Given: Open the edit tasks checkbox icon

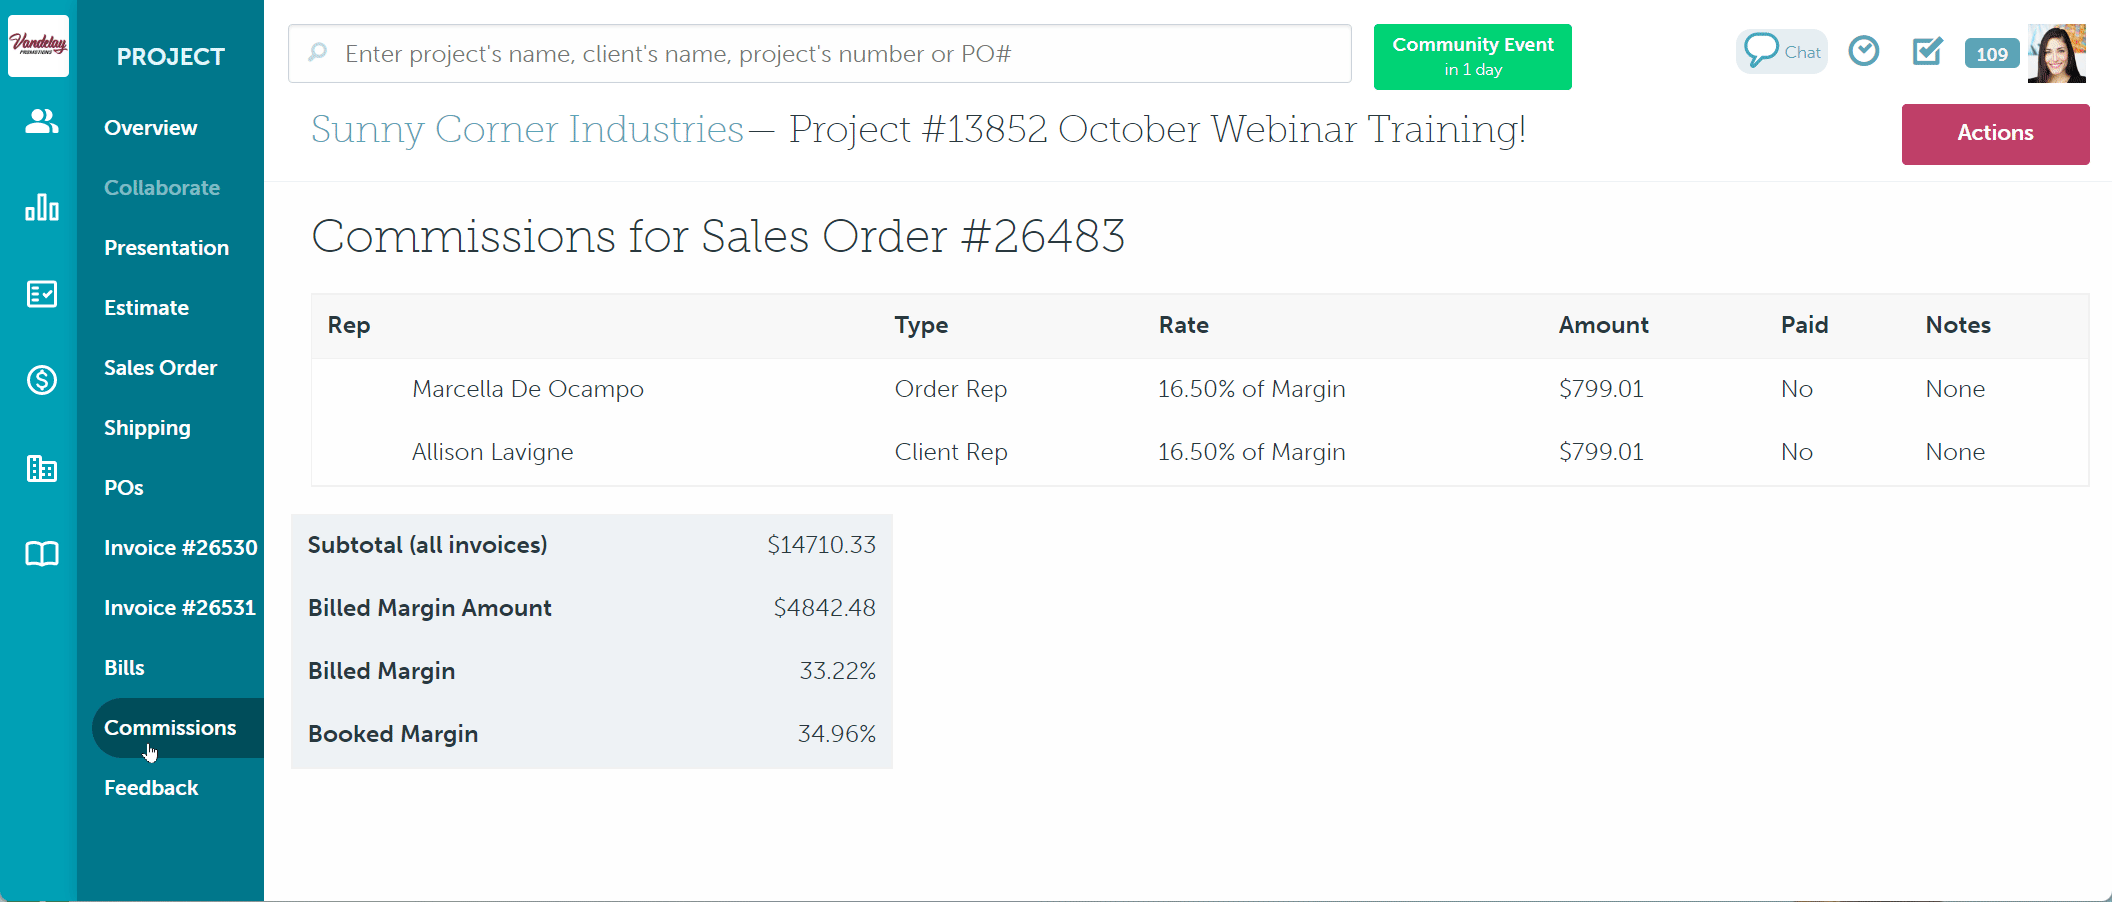Looking at the screenshot, I should pyautogui.click(x=1926, y=51).
